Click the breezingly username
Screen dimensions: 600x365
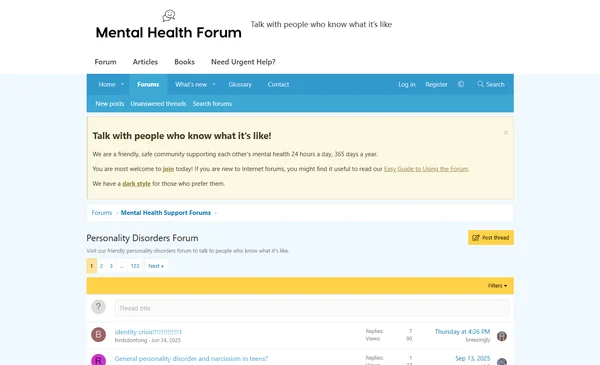(478, 340)
